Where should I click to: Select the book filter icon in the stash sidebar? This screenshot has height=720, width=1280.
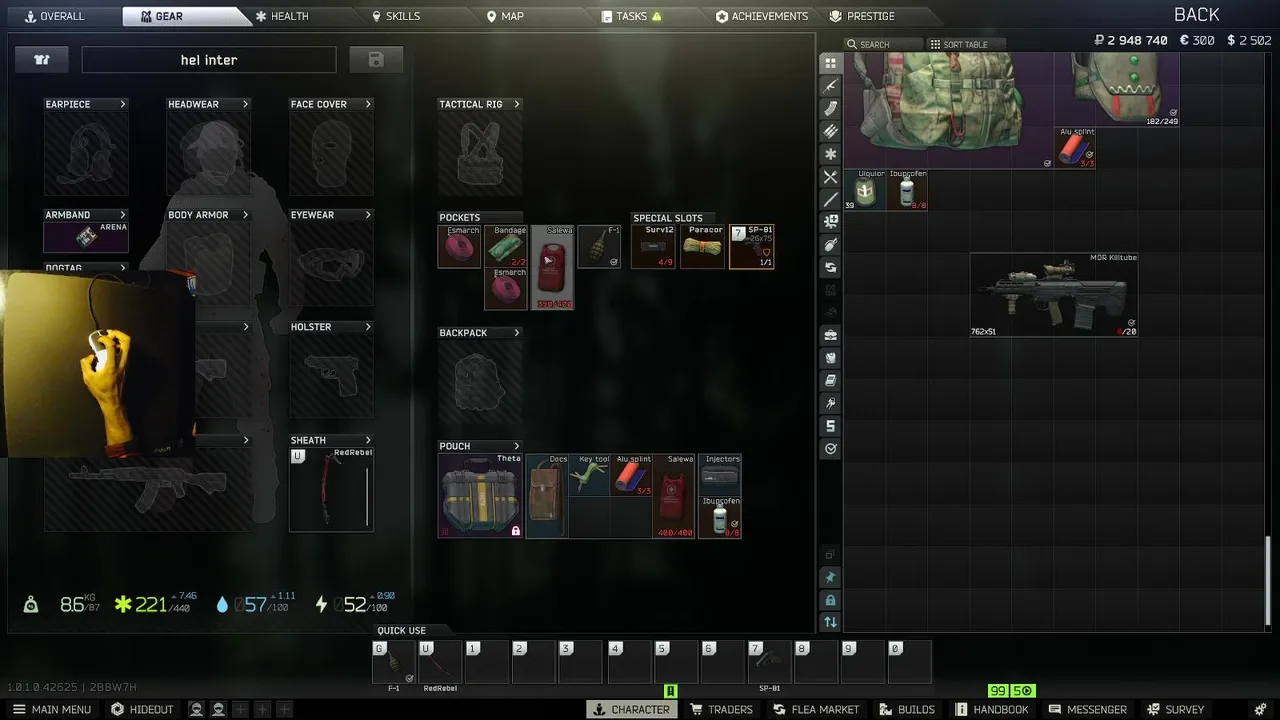[830, 381]
